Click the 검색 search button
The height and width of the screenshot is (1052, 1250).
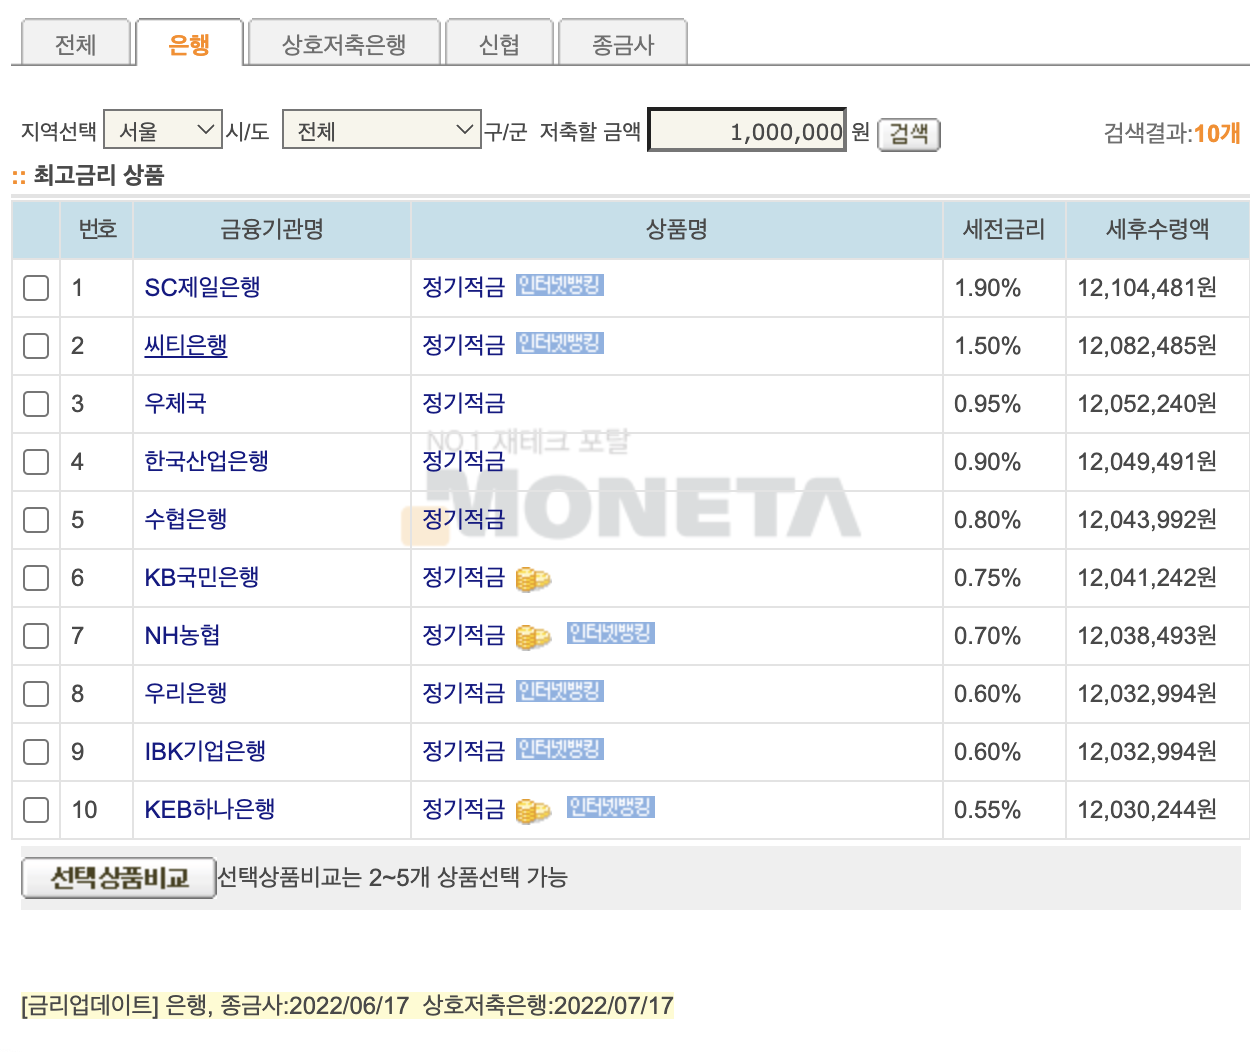pos(909,133)
